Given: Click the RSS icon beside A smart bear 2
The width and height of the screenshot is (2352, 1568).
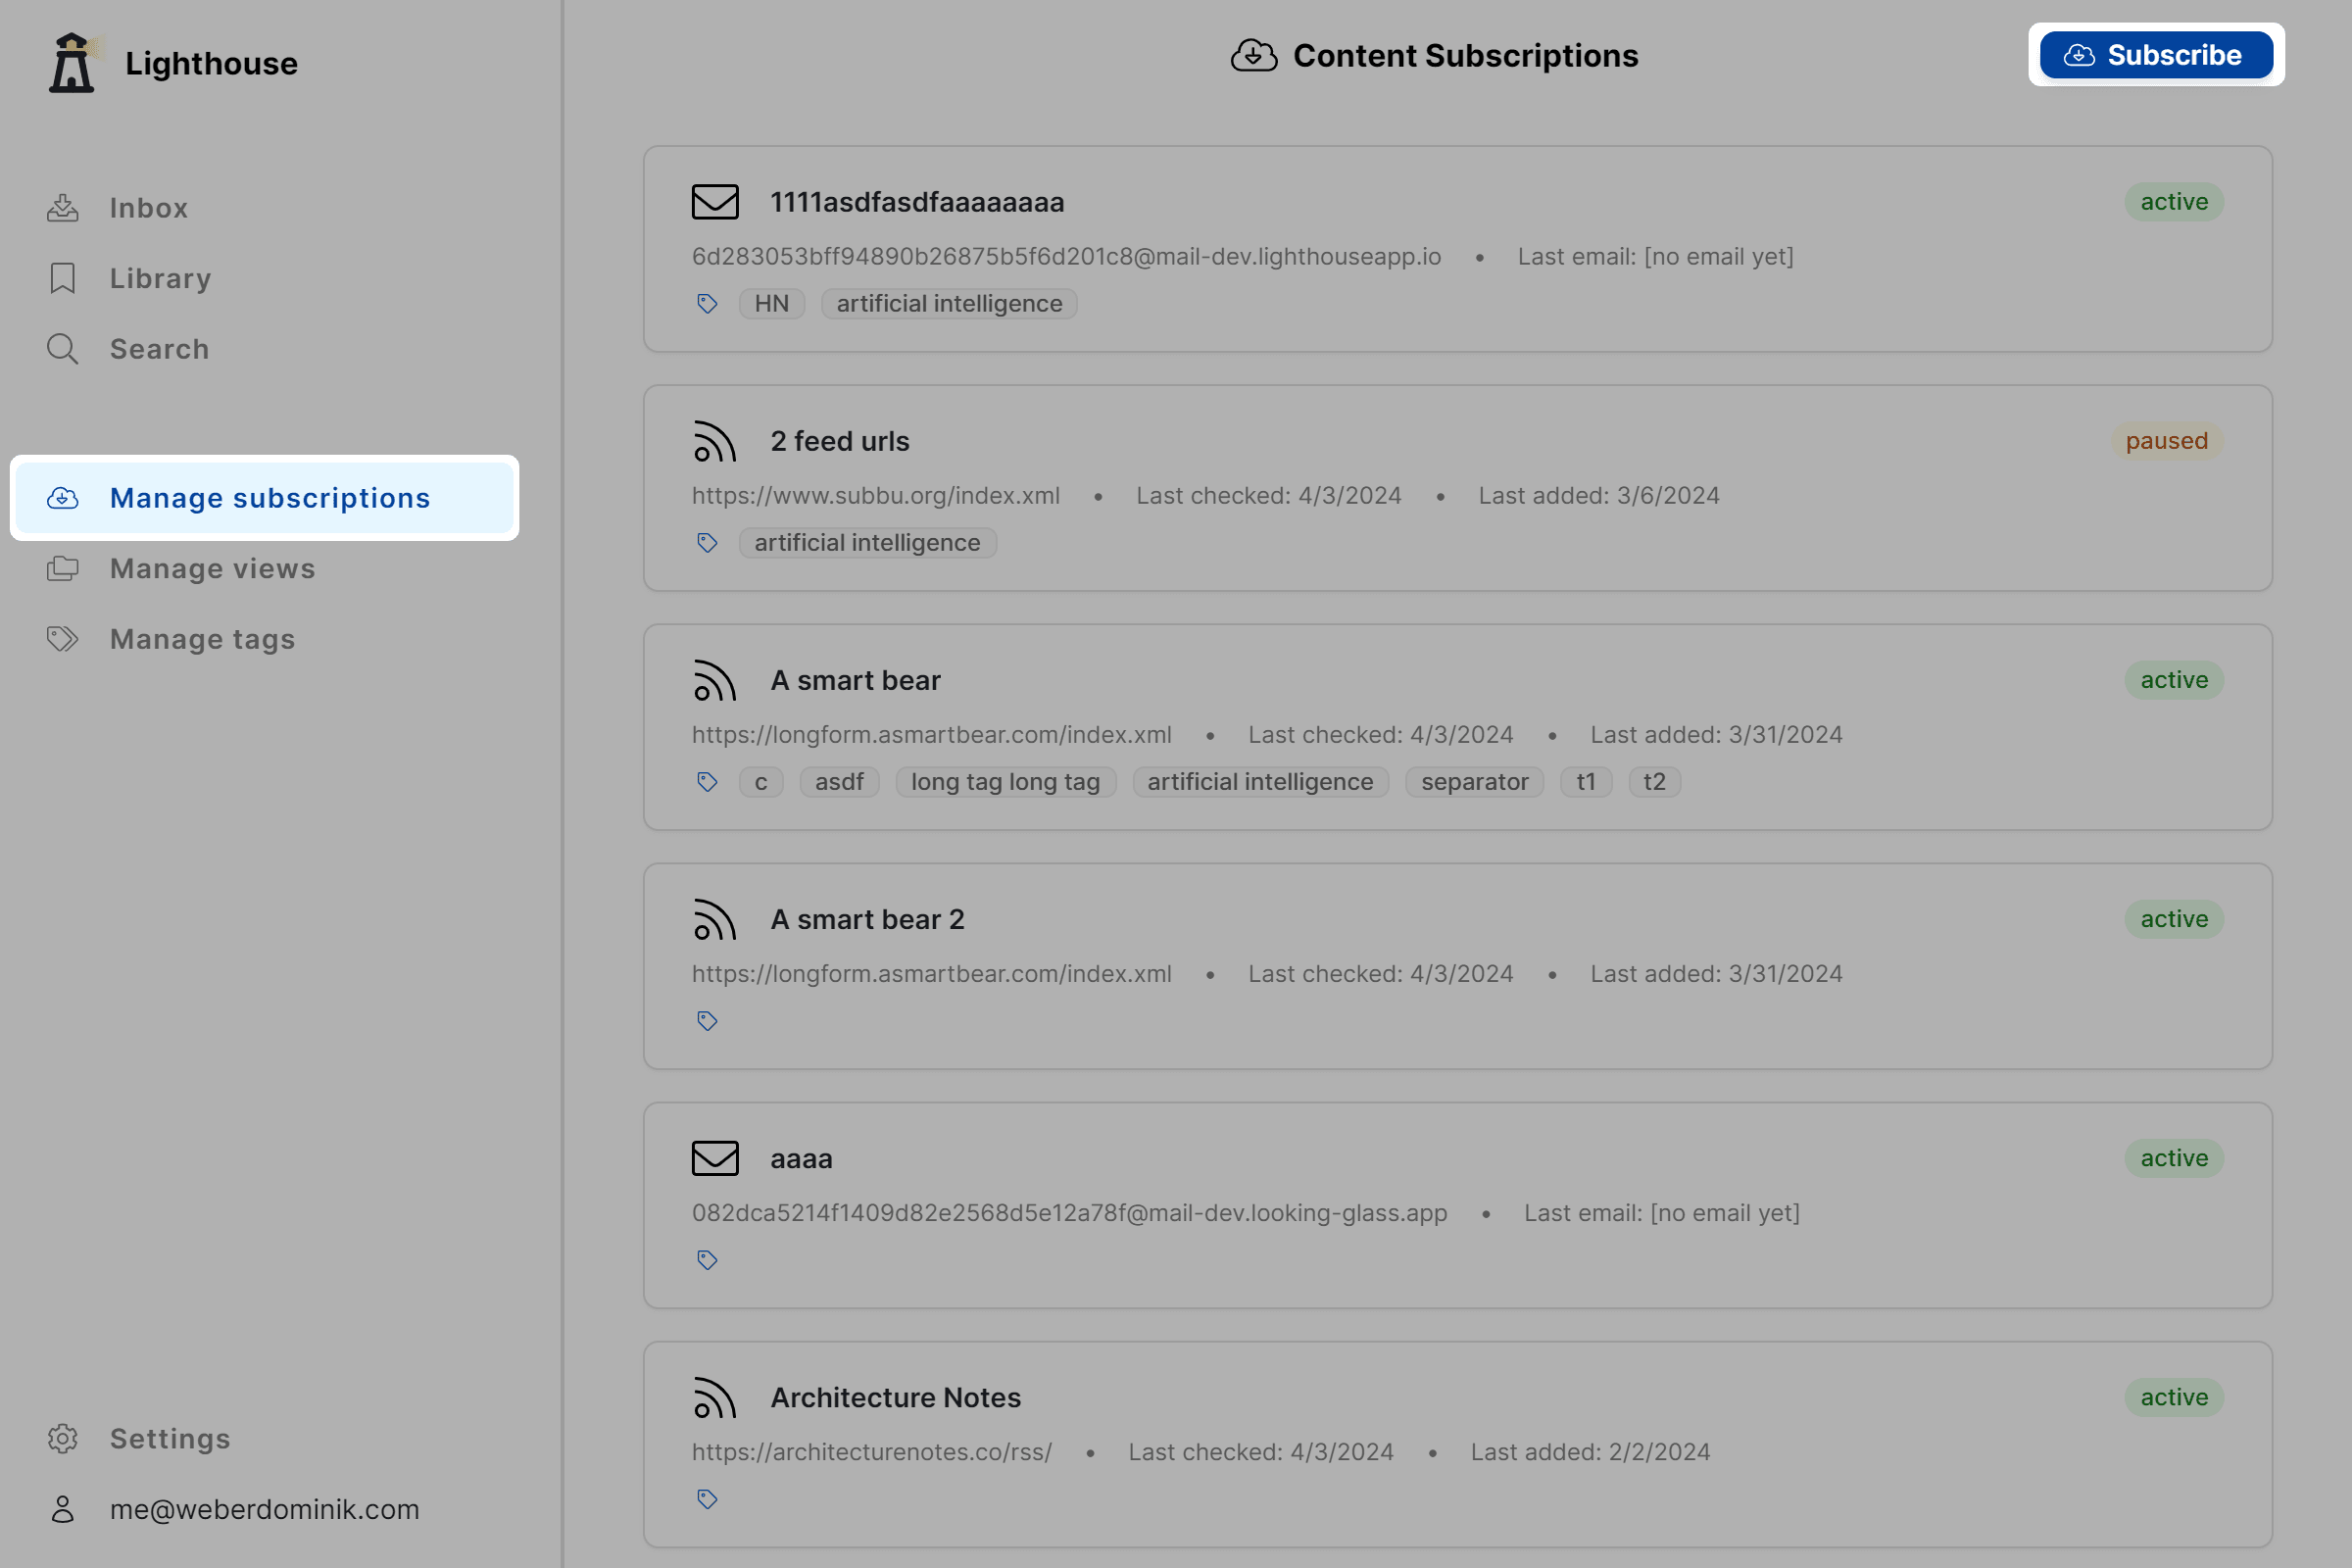Looking at the screenshot, I should click(x=714, y=920).
